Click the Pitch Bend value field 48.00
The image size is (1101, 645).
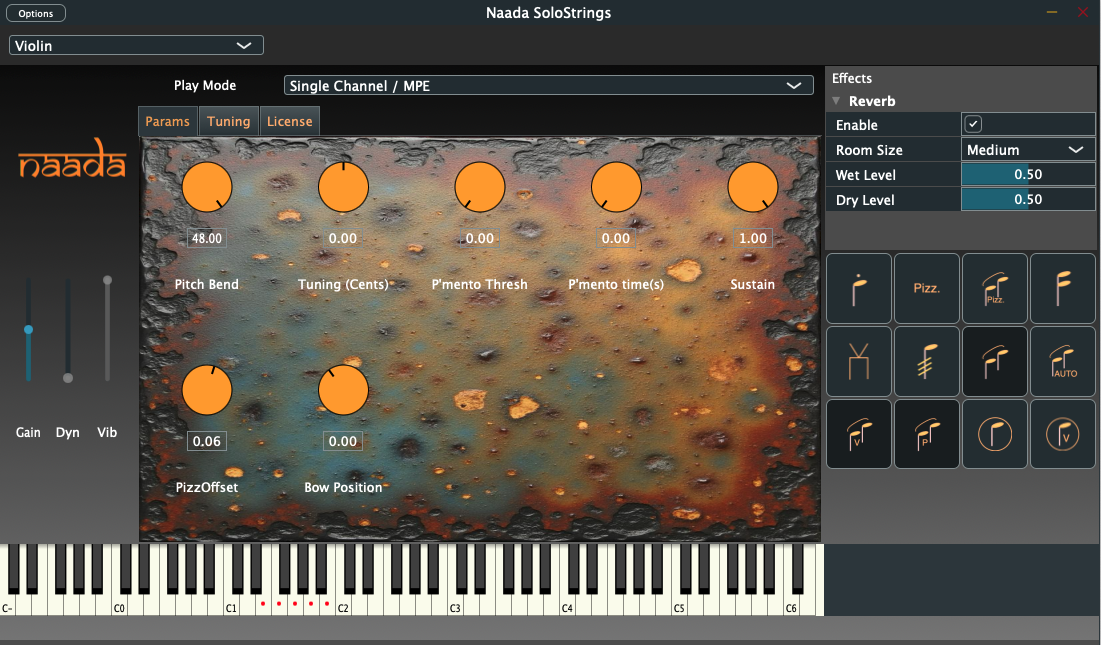[207, 238]
